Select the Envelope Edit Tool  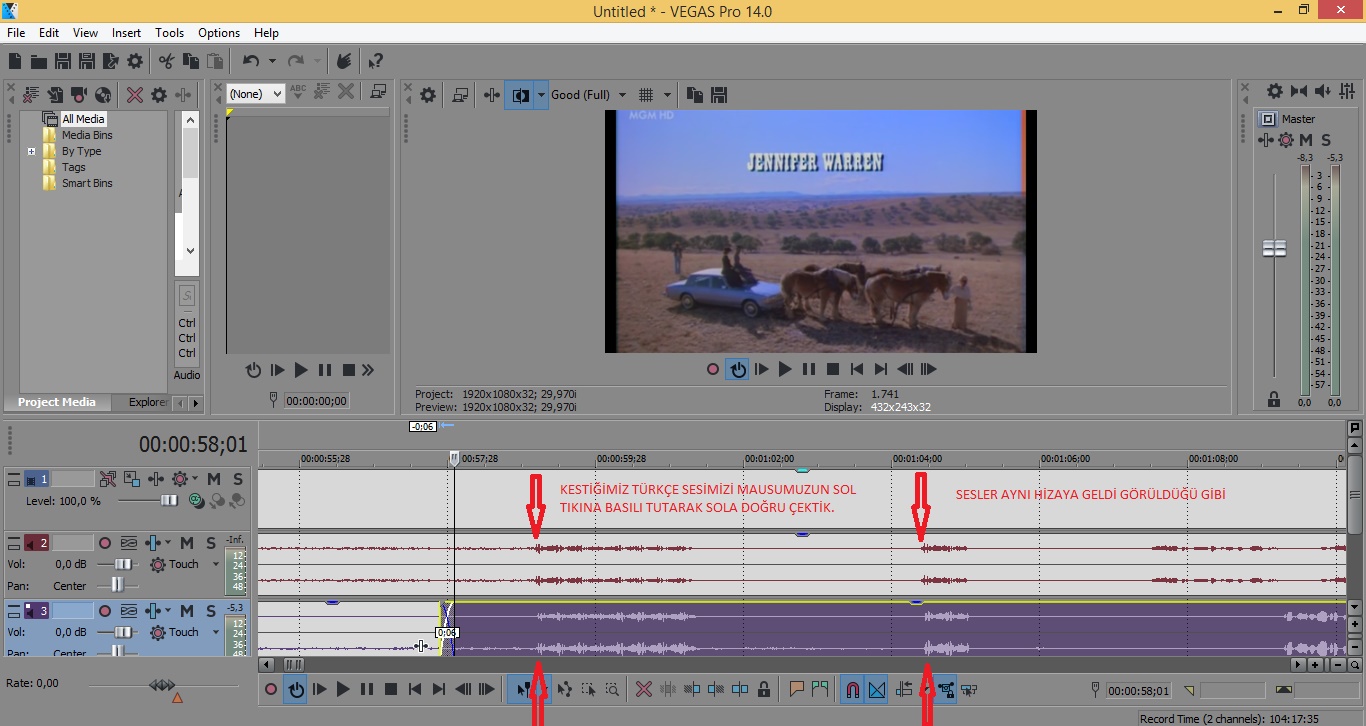point(565,689)
